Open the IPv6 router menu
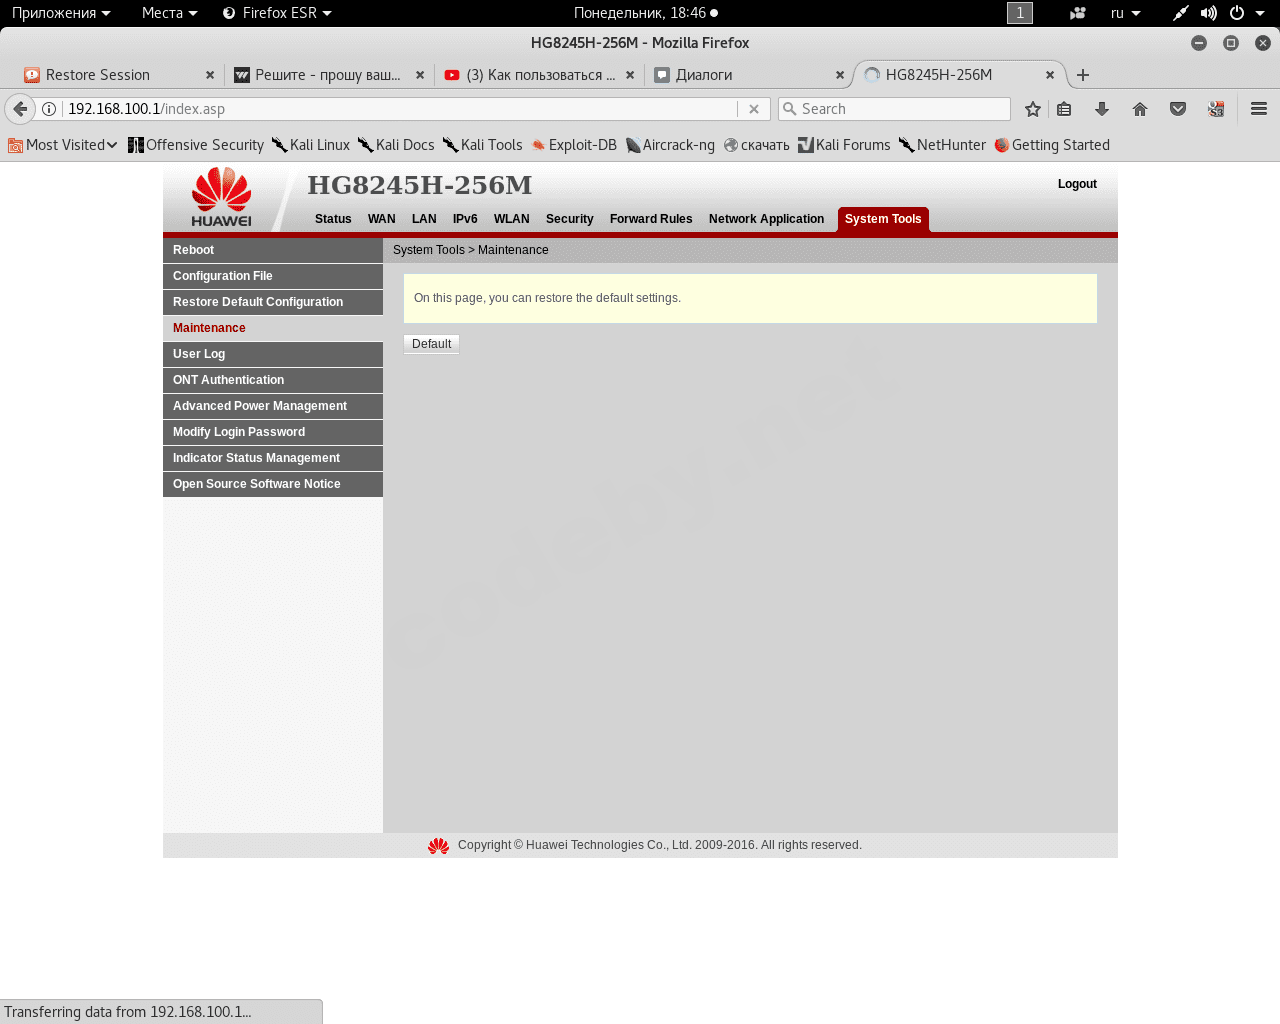Screen dimensions: 1280x1024 (x=465, y=219)
